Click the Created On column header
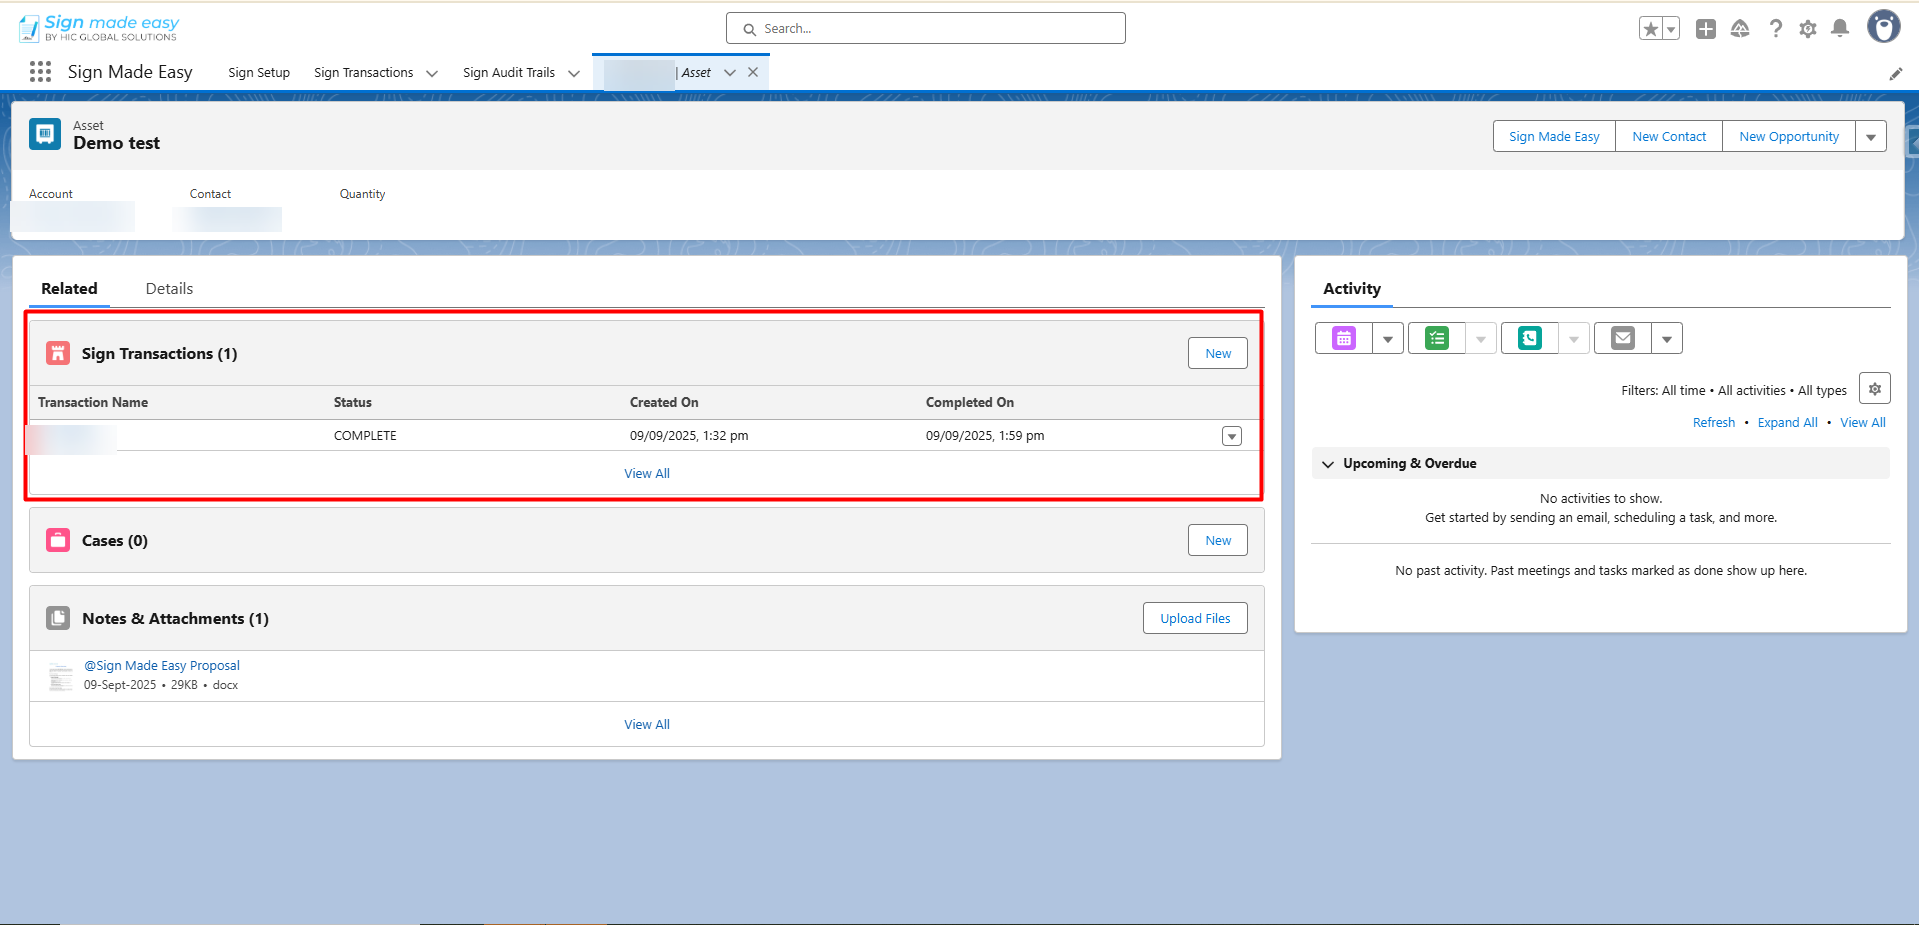Viewport: 1919px width, 925px height. pos(664,402)
